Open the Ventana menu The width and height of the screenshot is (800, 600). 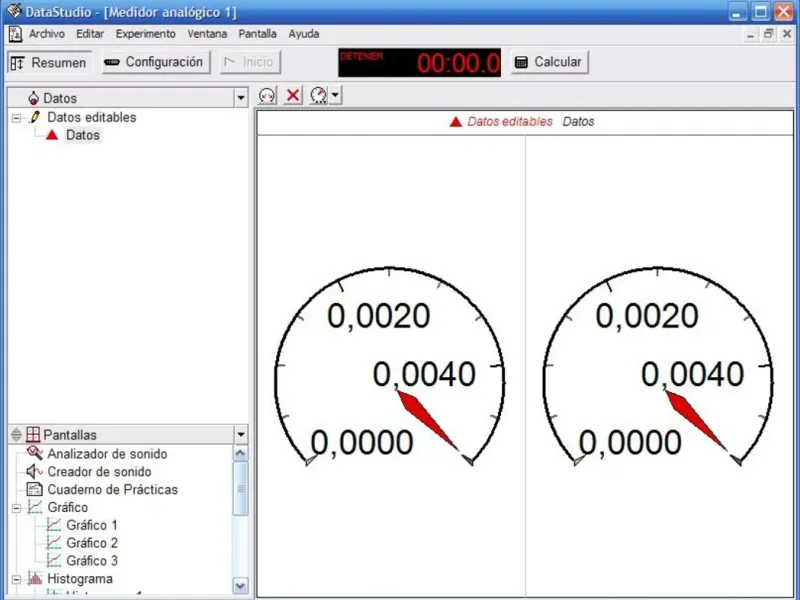click(x=207, y=34)
